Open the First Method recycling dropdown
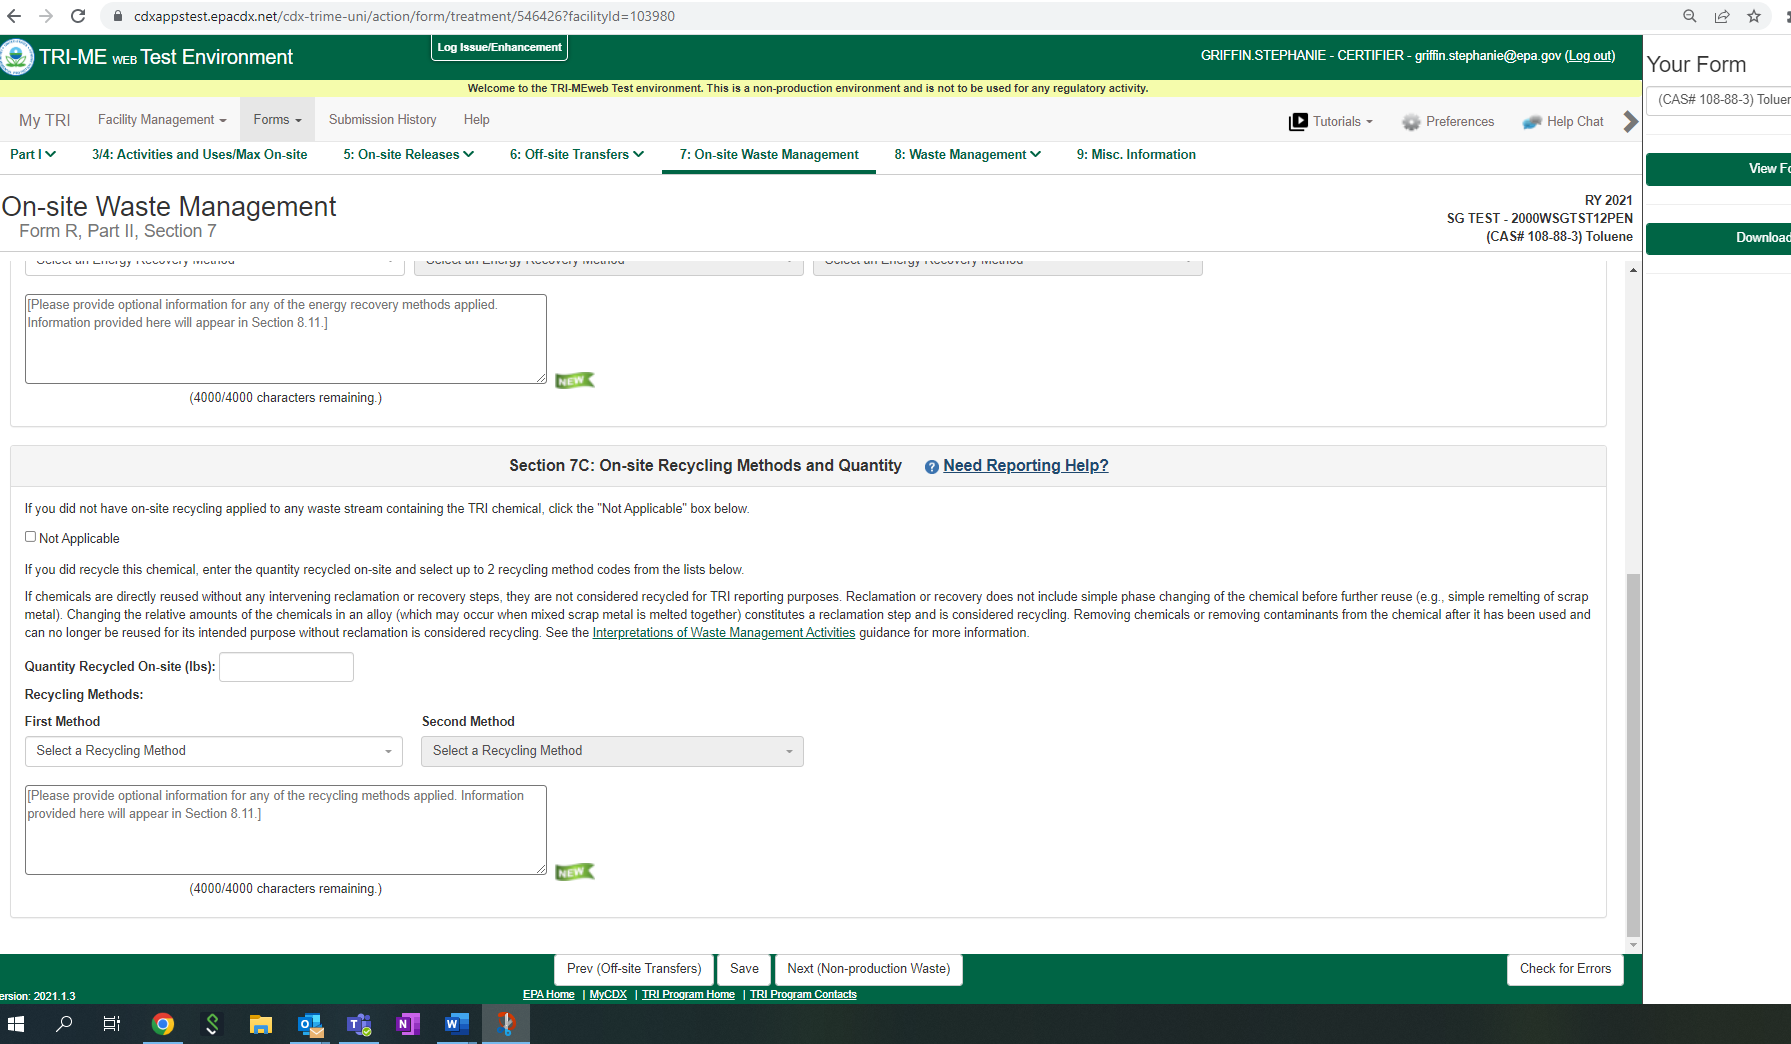 (x=214, y=751)
